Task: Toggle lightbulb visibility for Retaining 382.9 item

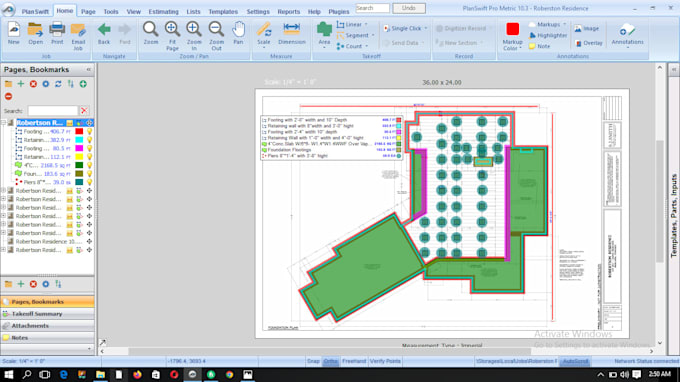Action: click(89, 140)
